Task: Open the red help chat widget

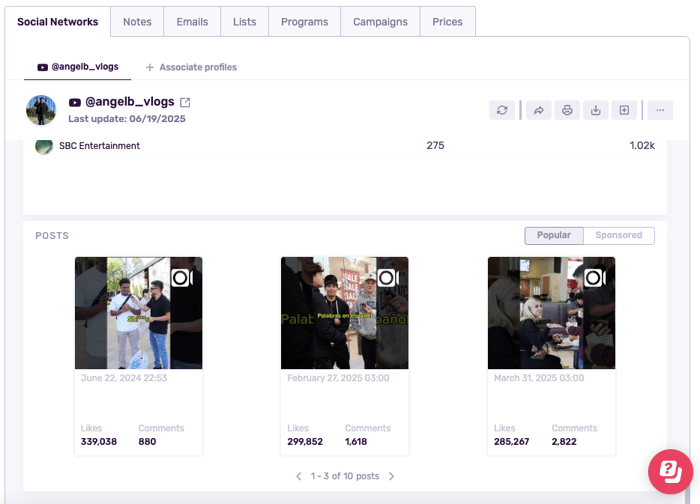Action: (x=670, y=471)
